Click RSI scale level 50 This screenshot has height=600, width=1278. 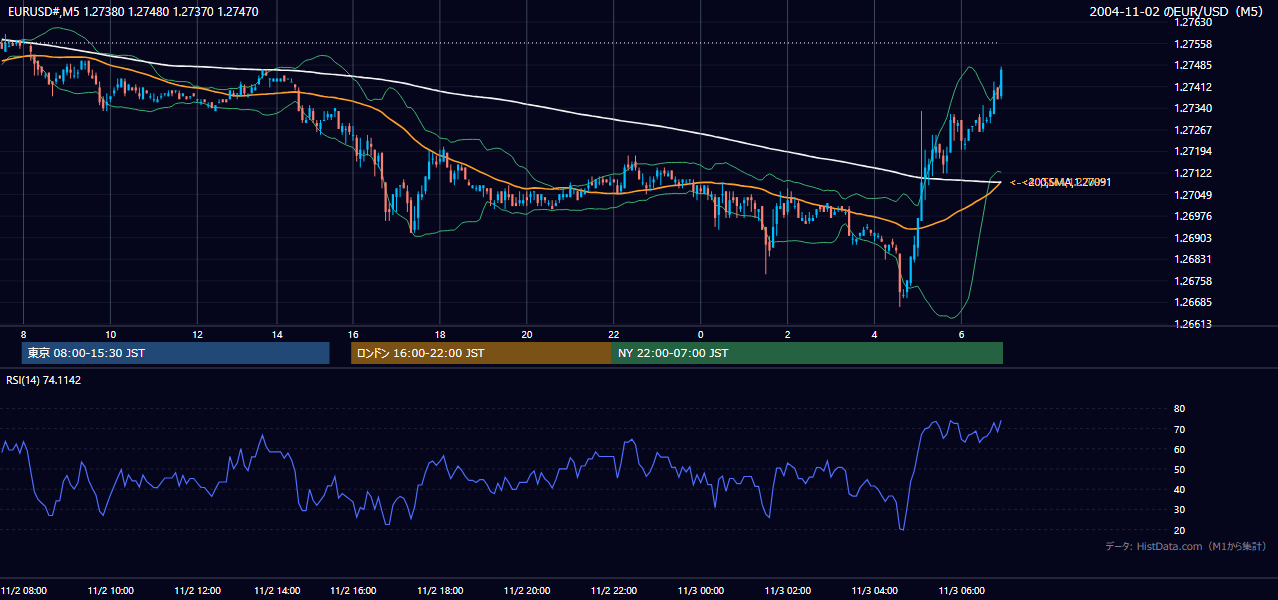coord(1179,469)
